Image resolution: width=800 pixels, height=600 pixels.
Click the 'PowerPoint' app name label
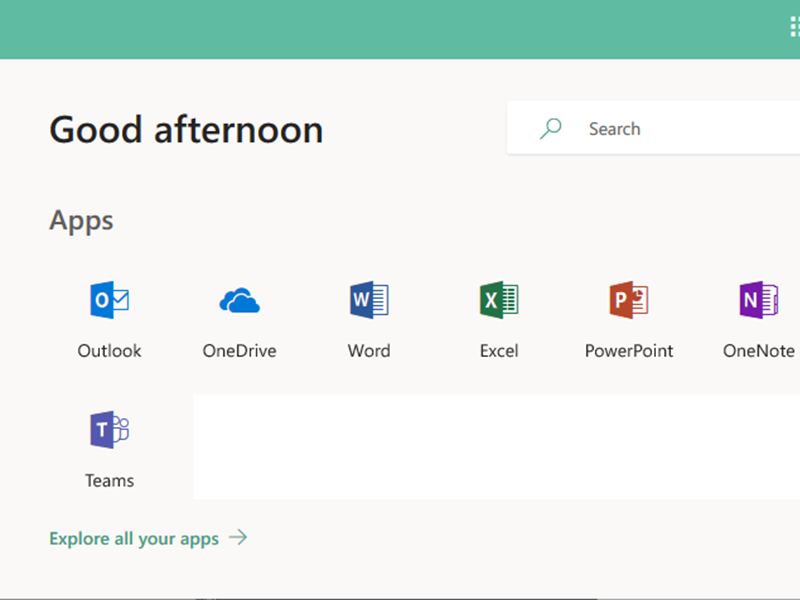[629, 351]
